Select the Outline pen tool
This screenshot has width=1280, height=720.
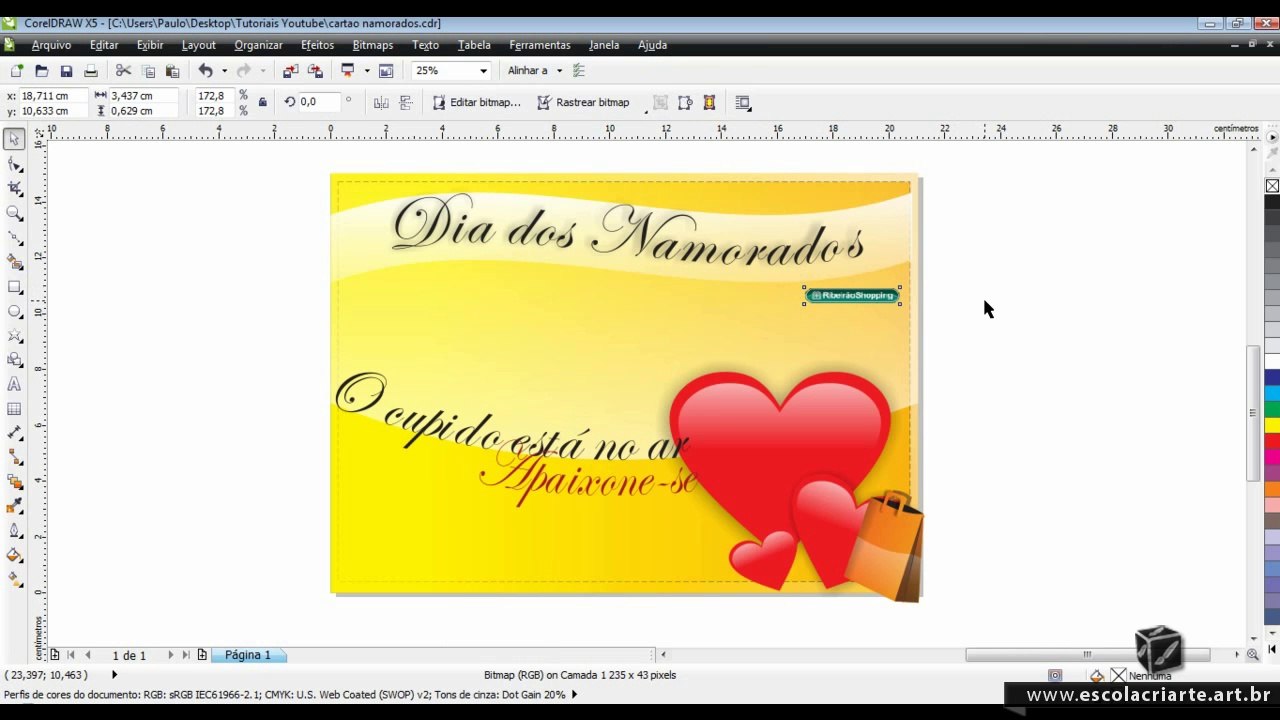(15, 531)
